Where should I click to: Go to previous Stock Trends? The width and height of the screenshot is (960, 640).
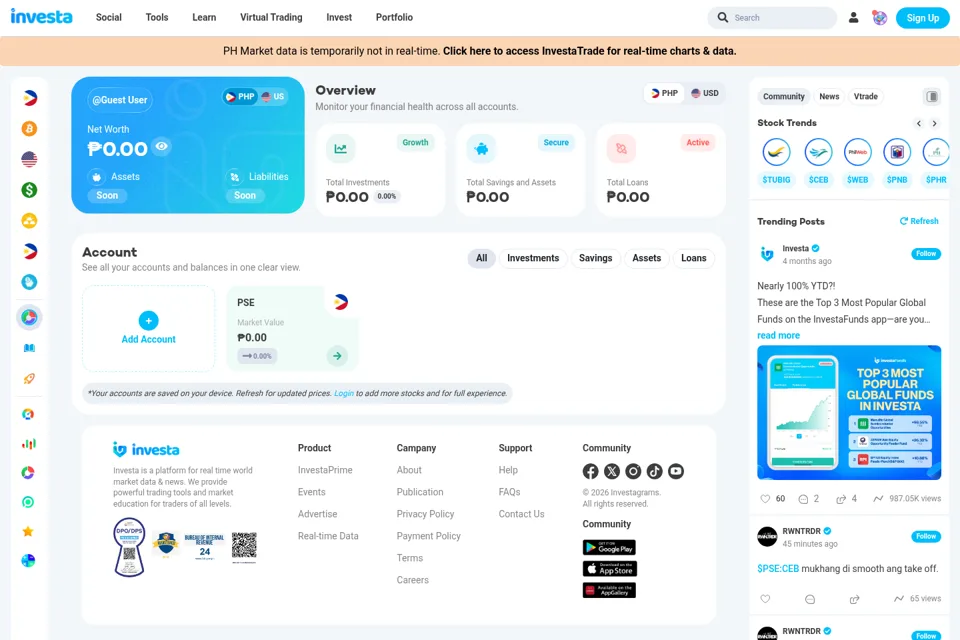(x=918, y=124)
